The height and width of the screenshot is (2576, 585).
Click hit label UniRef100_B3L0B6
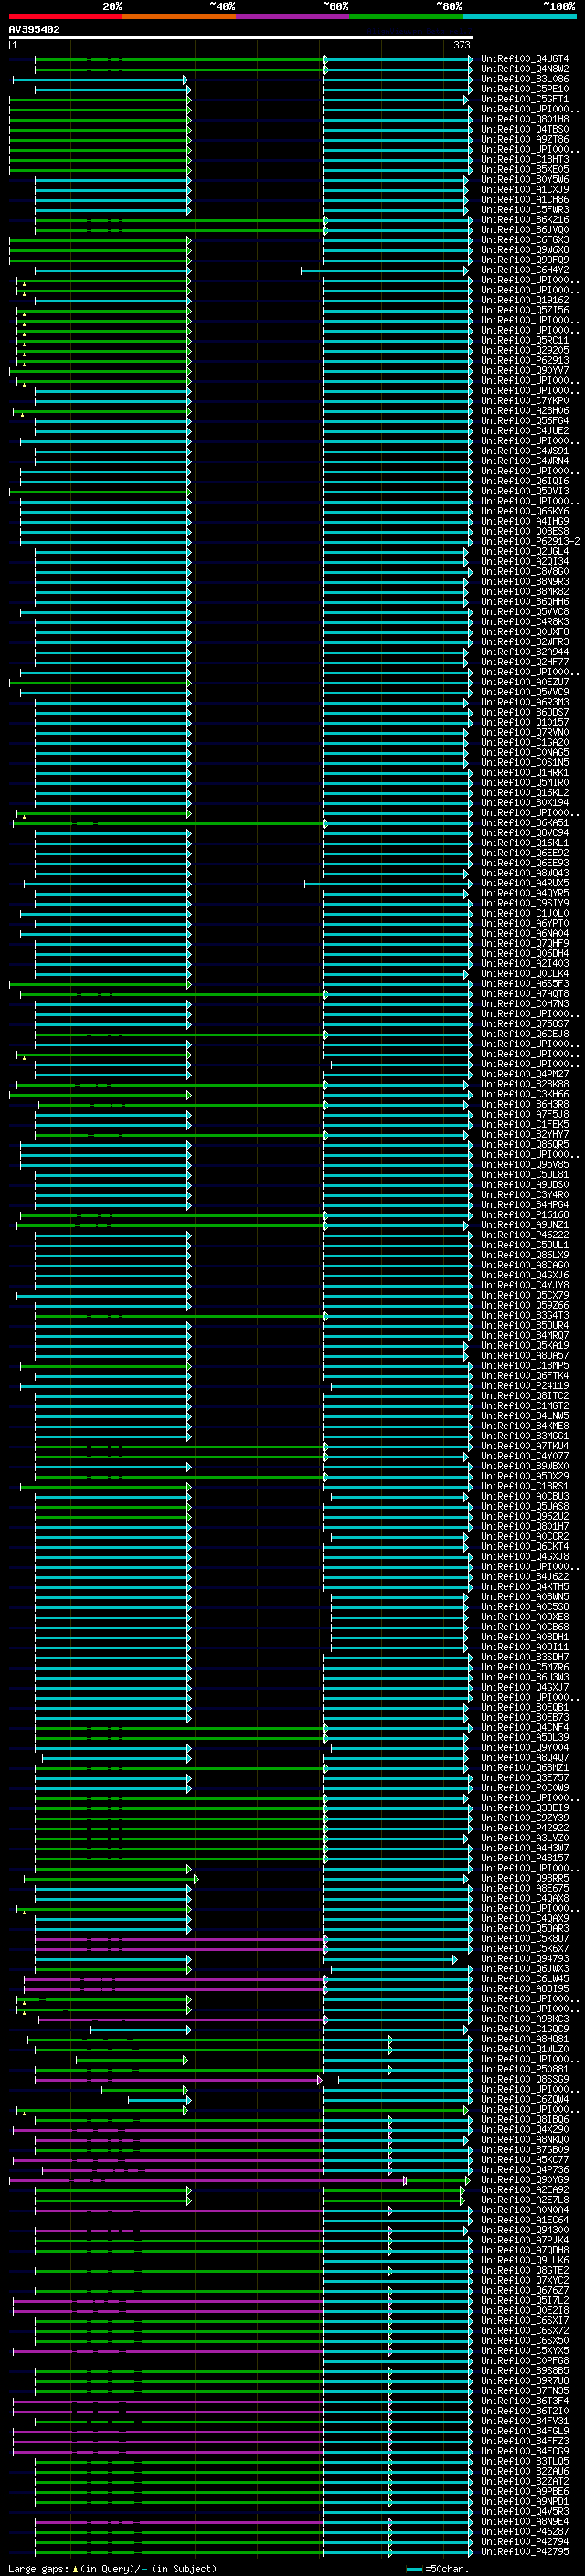tap(525, 79)
